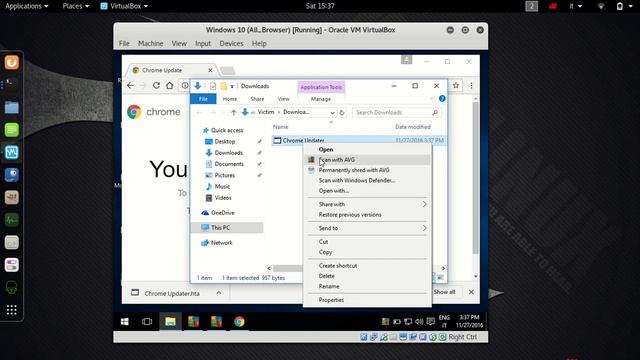The width and height of the screenshot is (640, 360).
Task: Select OneDrive in navigation pane
Action: [222, 213]
